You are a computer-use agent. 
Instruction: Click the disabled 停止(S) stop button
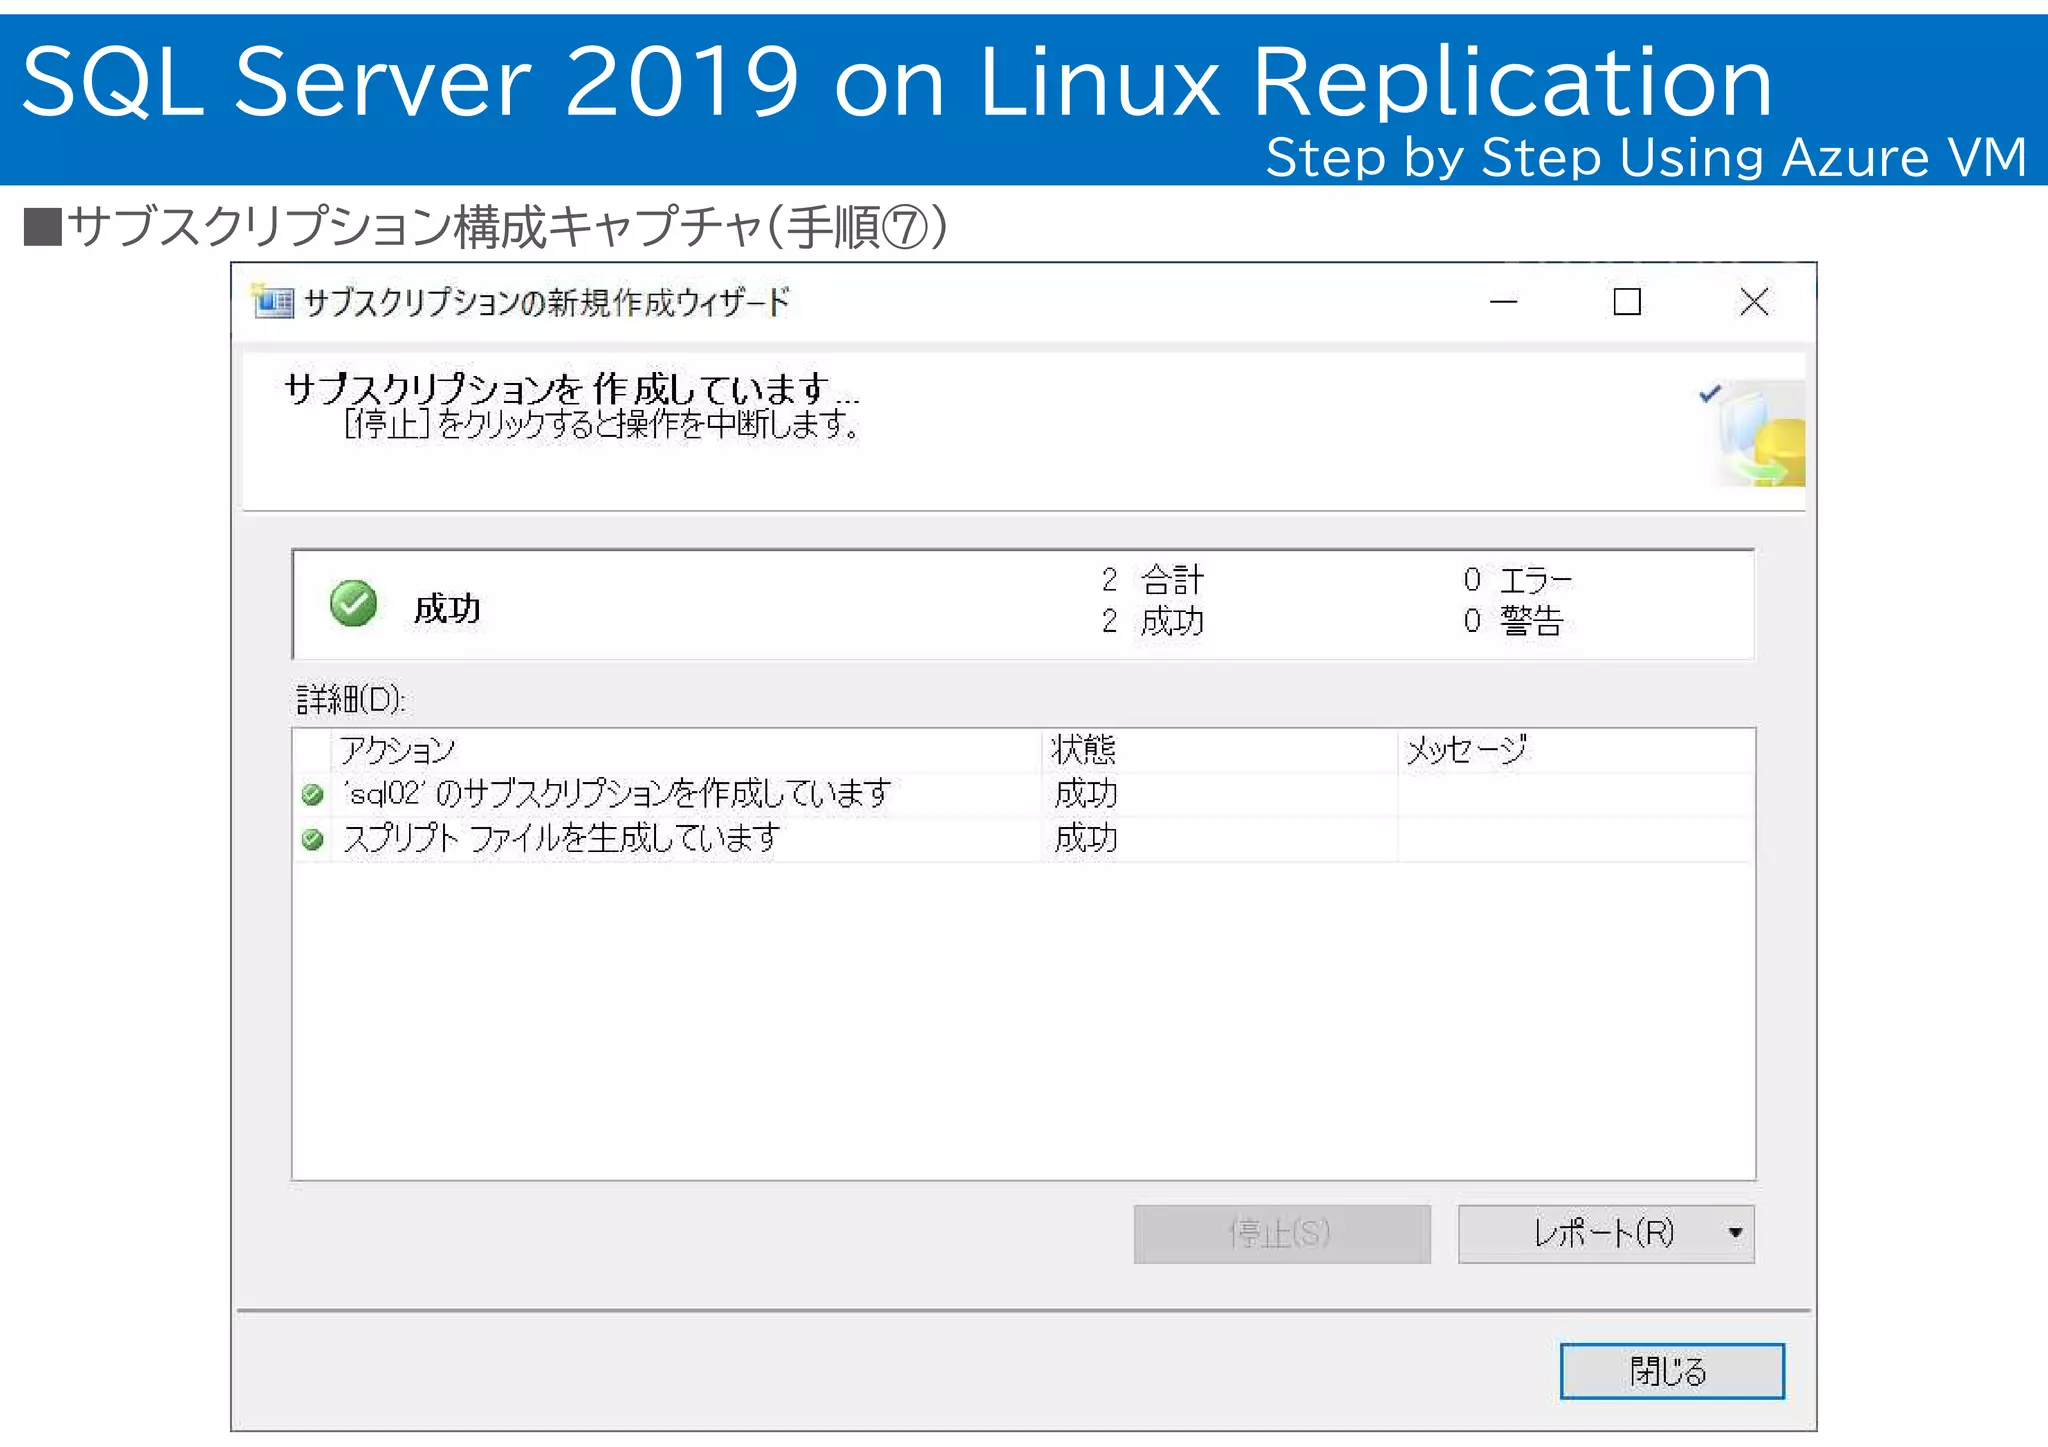click(1281, 1233)
